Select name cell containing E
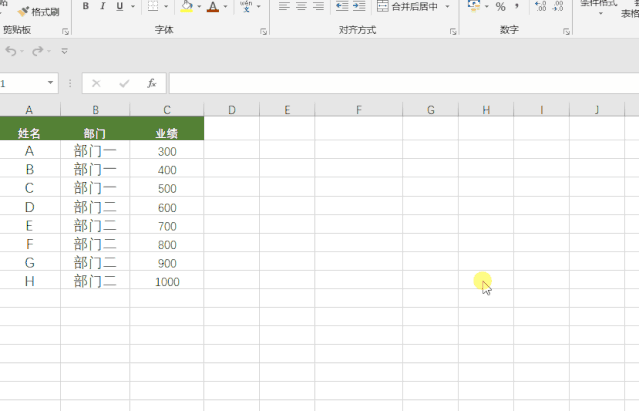The image size is (639, 411). (29, 225)
